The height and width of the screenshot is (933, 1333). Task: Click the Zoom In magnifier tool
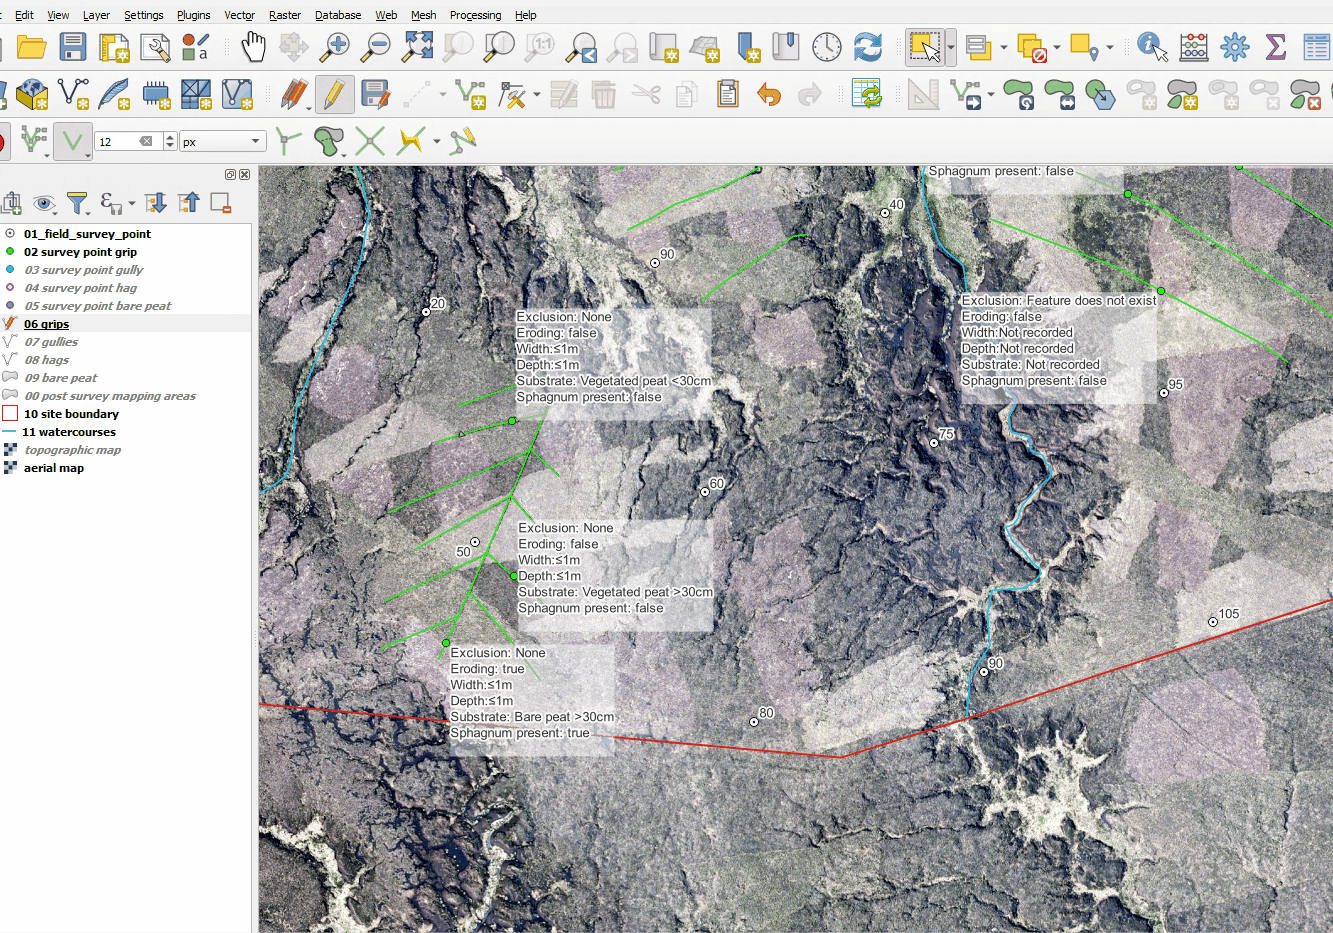[334, 46]
